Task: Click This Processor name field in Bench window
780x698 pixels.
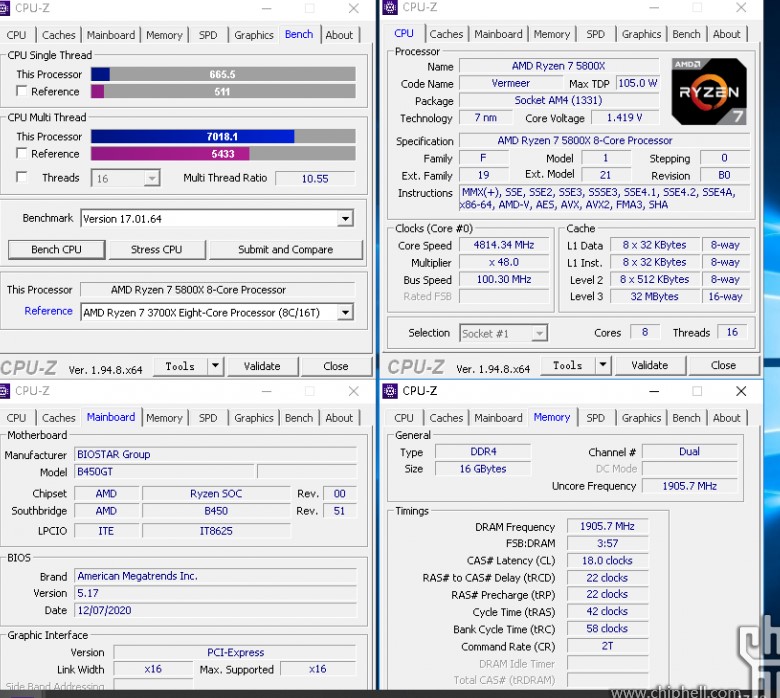Action: 218,290
